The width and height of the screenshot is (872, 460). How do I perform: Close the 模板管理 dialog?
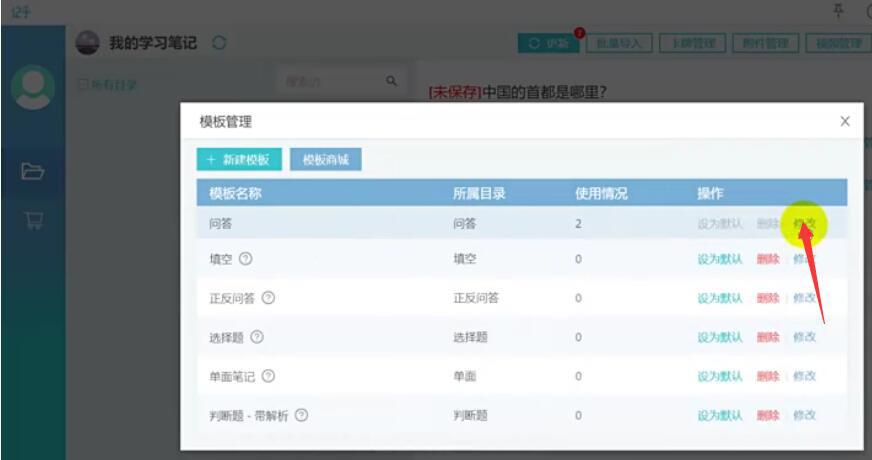pyautogui.click(x=845, y=121)
